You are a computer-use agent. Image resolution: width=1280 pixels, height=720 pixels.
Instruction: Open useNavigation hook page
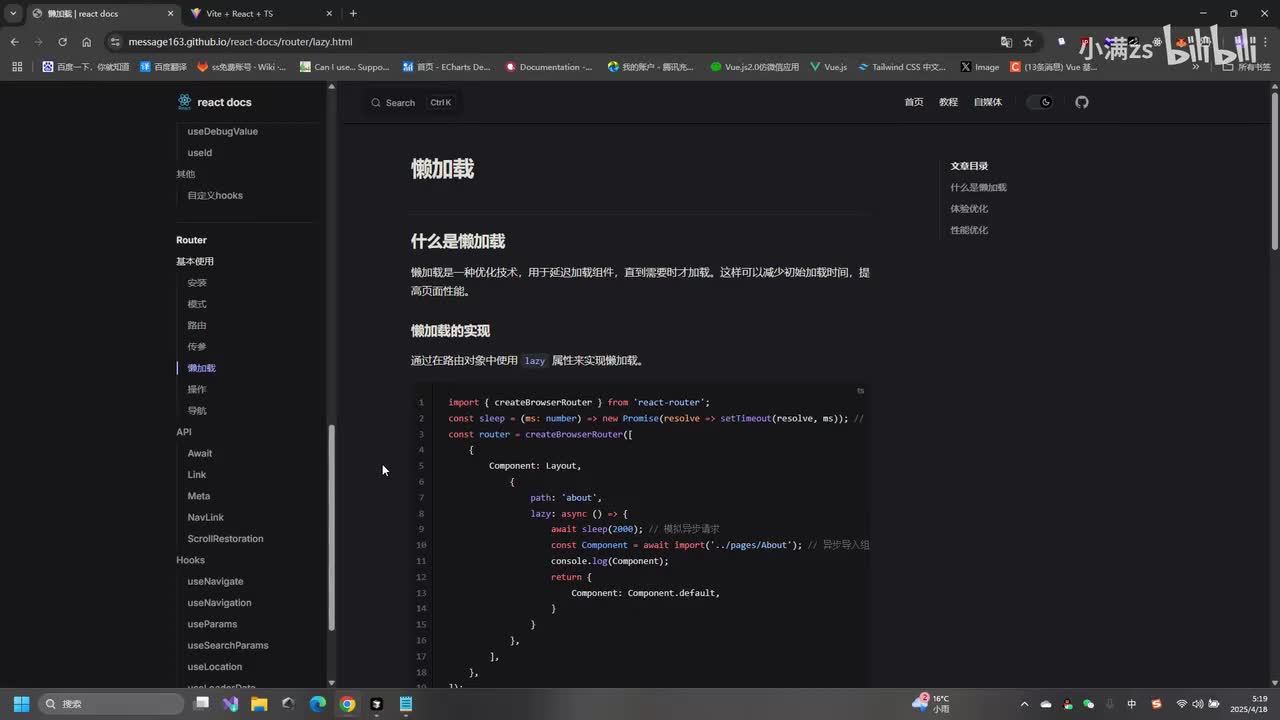(x=219, y=603)
